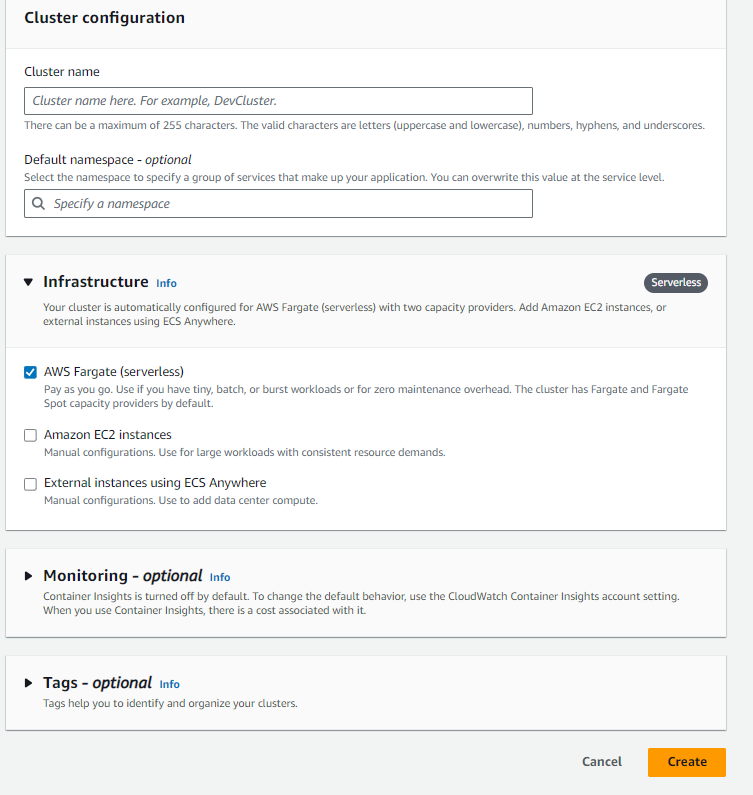The height and width of the screenshot is (795, 753).
Task: Open the Info link beside Monitoring
Action: (x=220, y=577)
